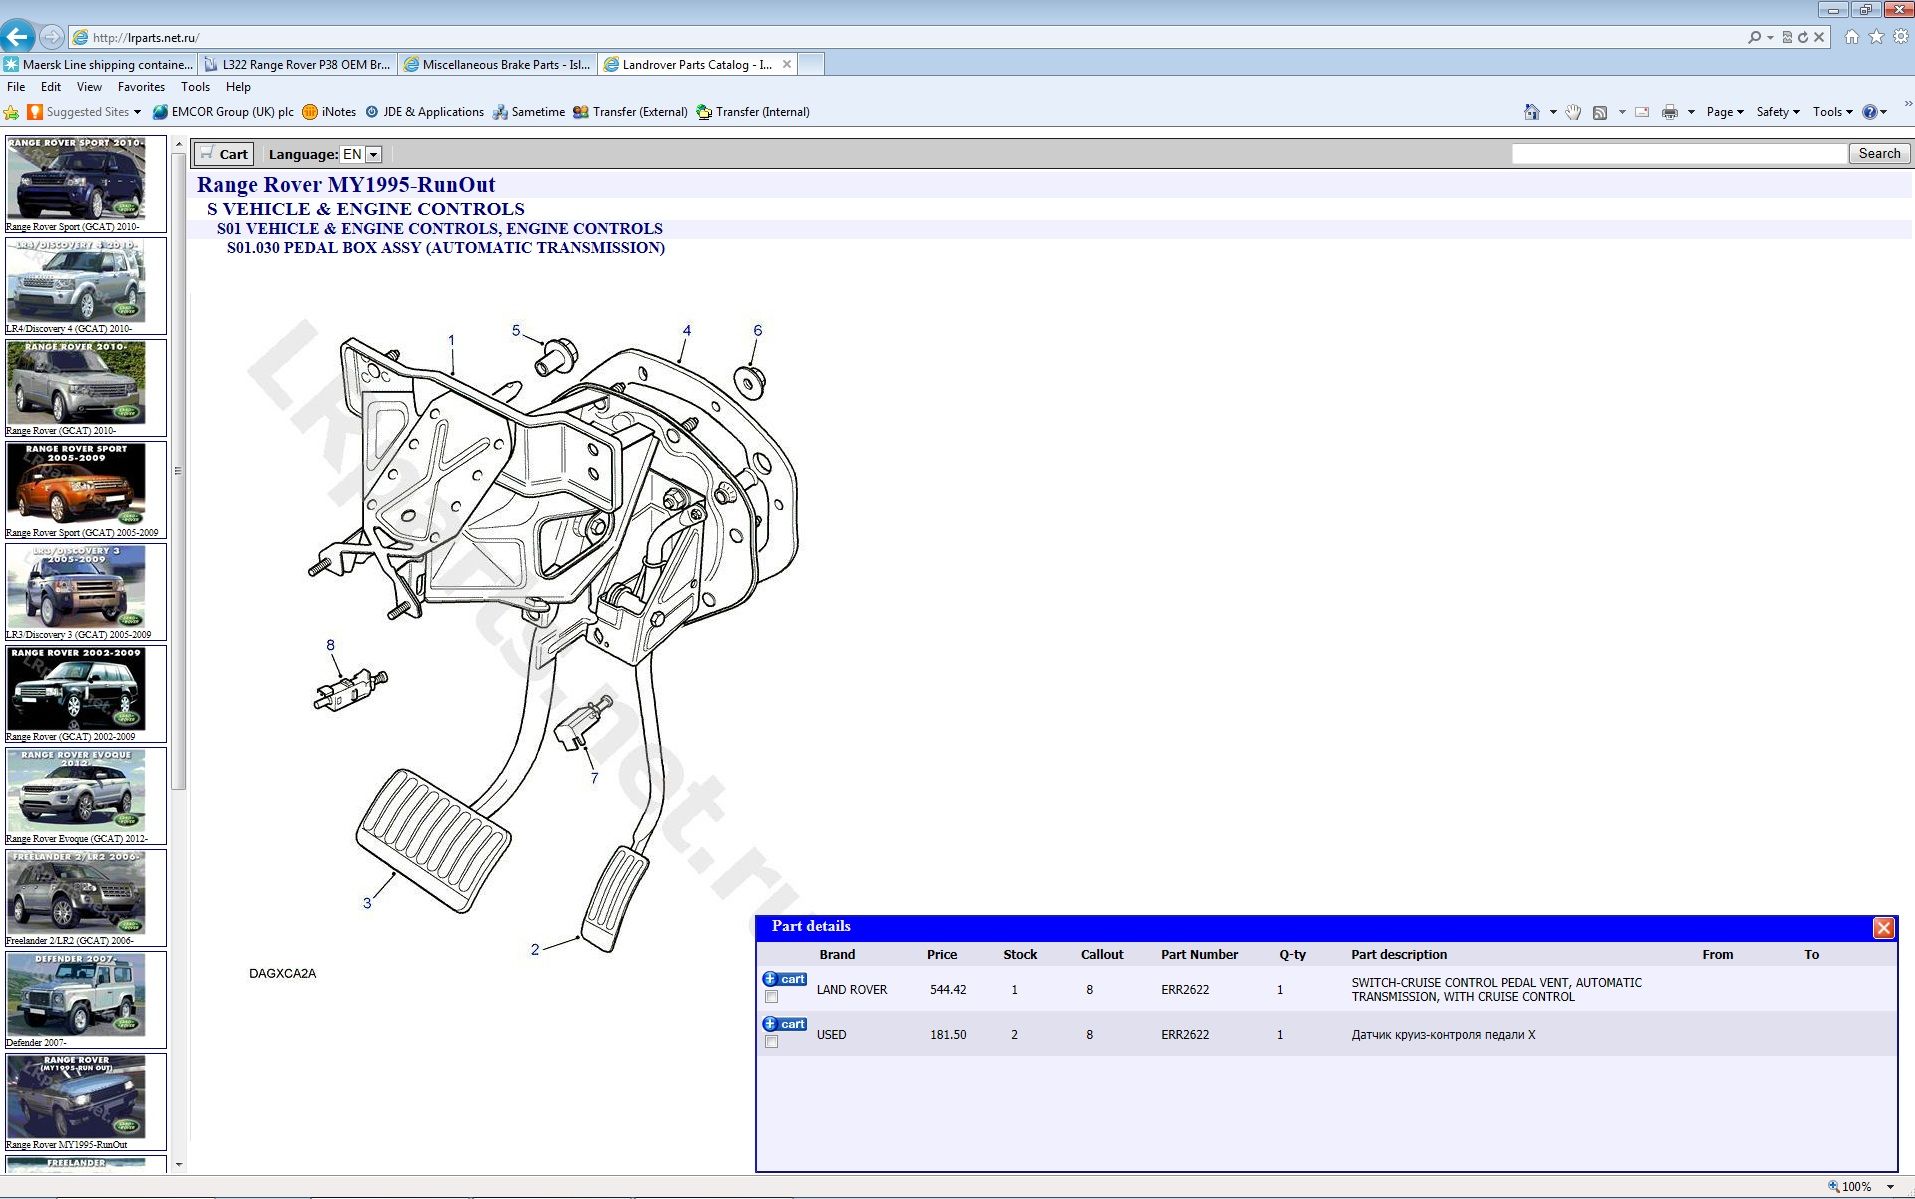
Task: Switch to Maersk Line shipping tab
Action: [x=99, y=64]
